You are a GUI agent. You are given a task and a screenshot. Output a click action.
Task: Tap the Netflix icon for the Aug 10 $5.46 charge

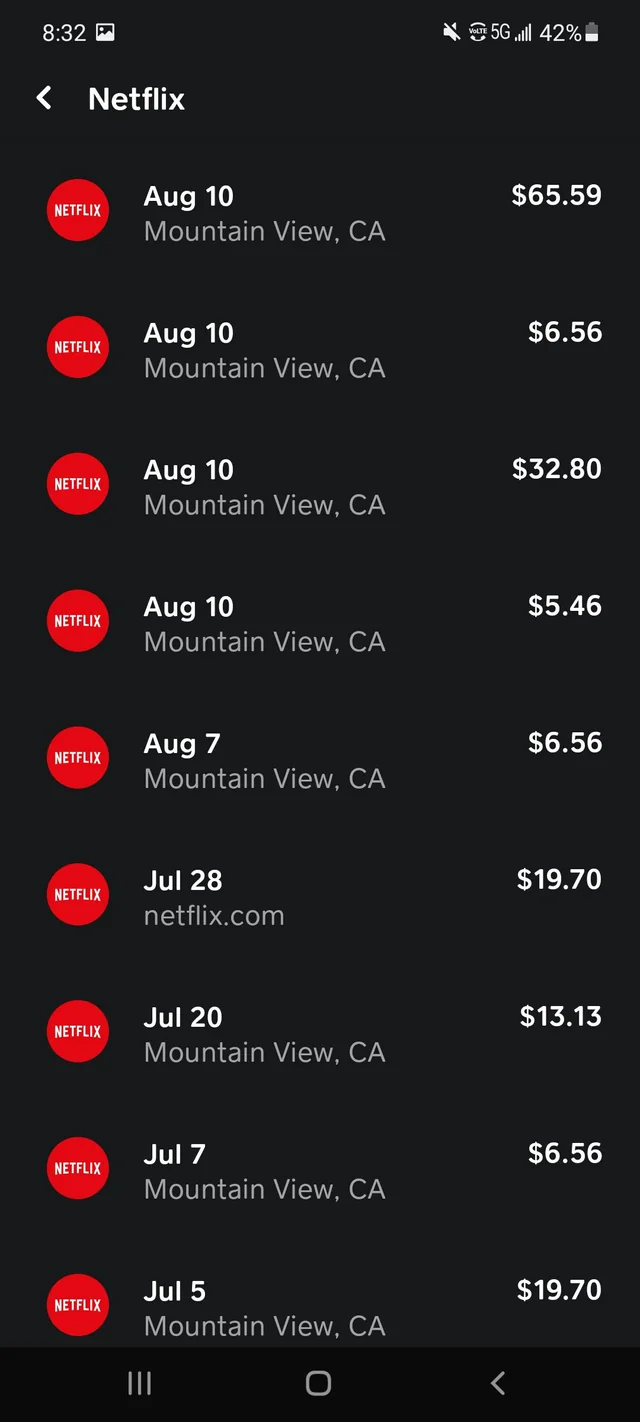click(77, 621)
